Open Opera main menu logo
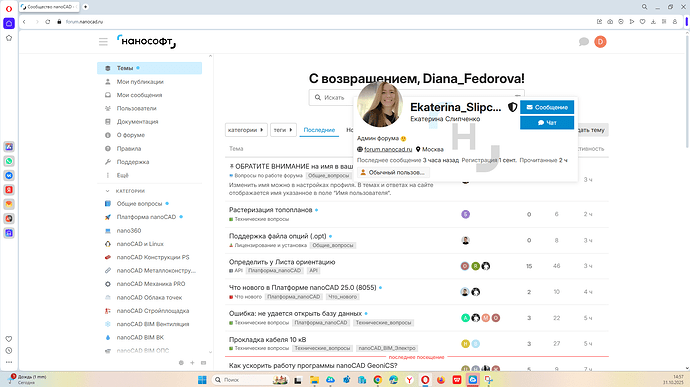 coord(9,8)
